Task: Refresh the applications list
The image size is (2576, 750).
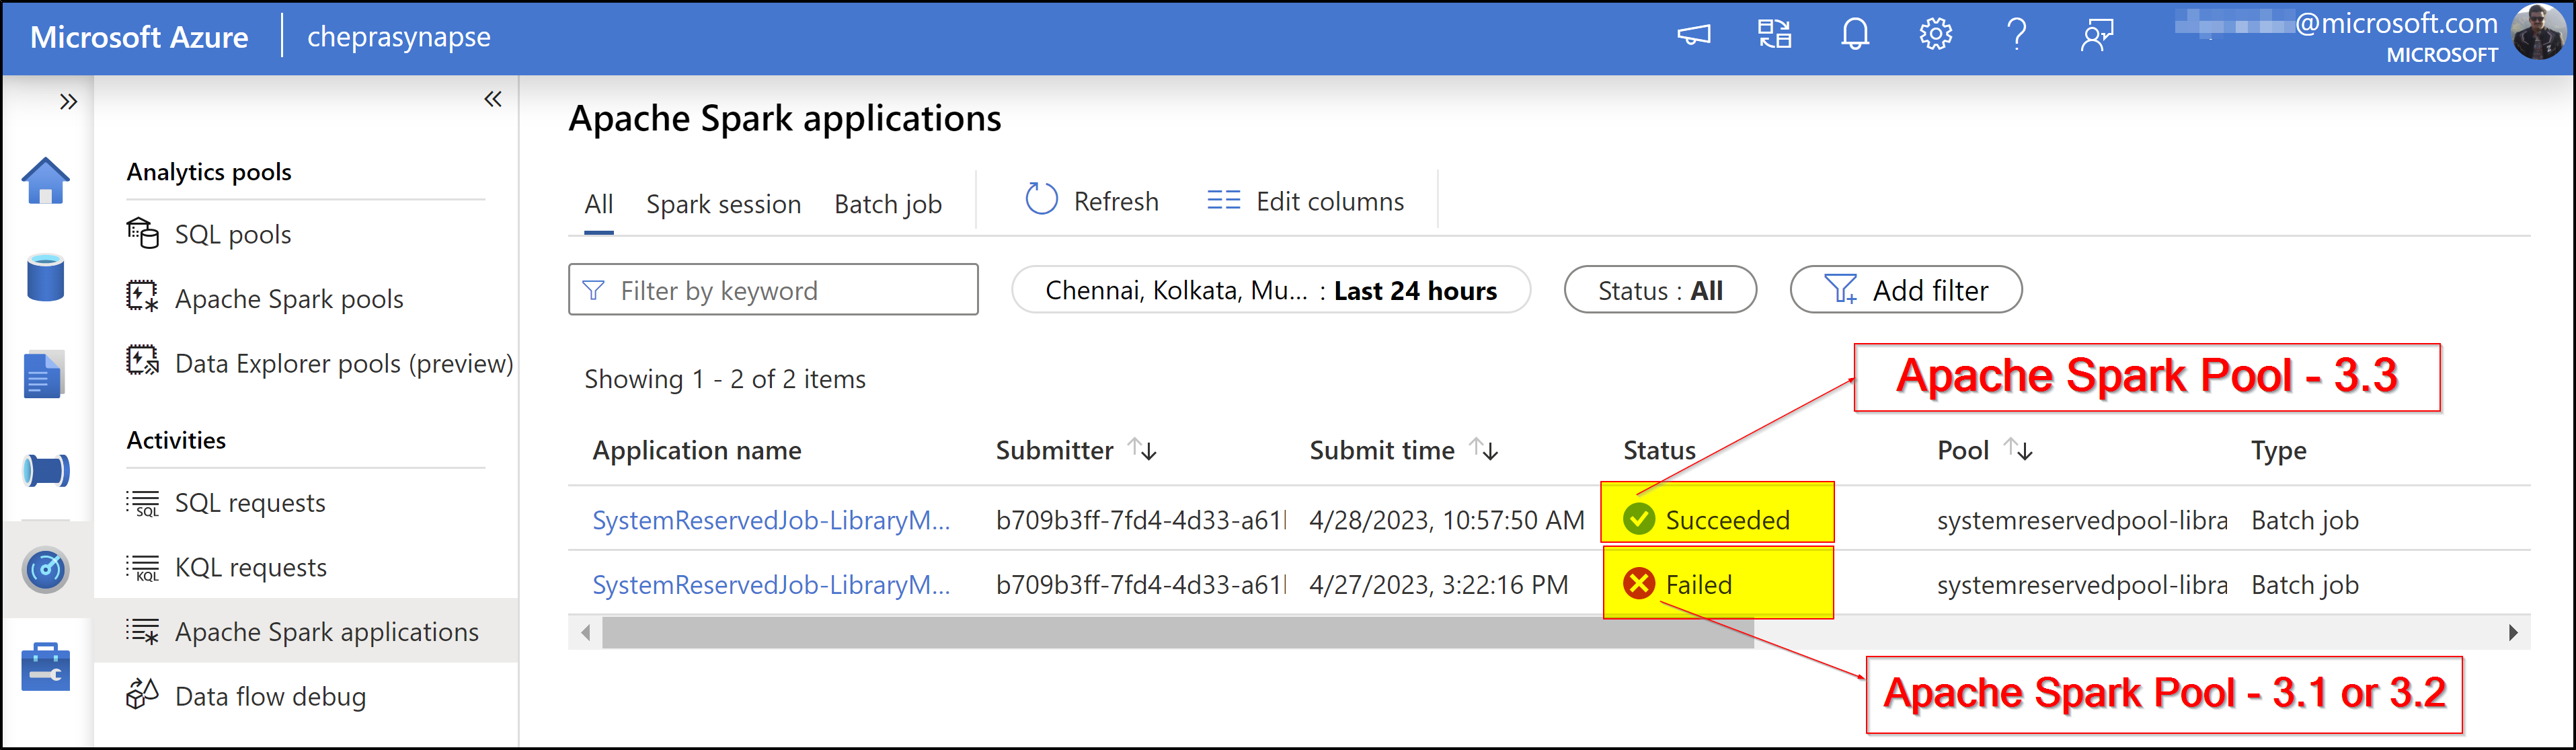Action: tap(1092, 201)
